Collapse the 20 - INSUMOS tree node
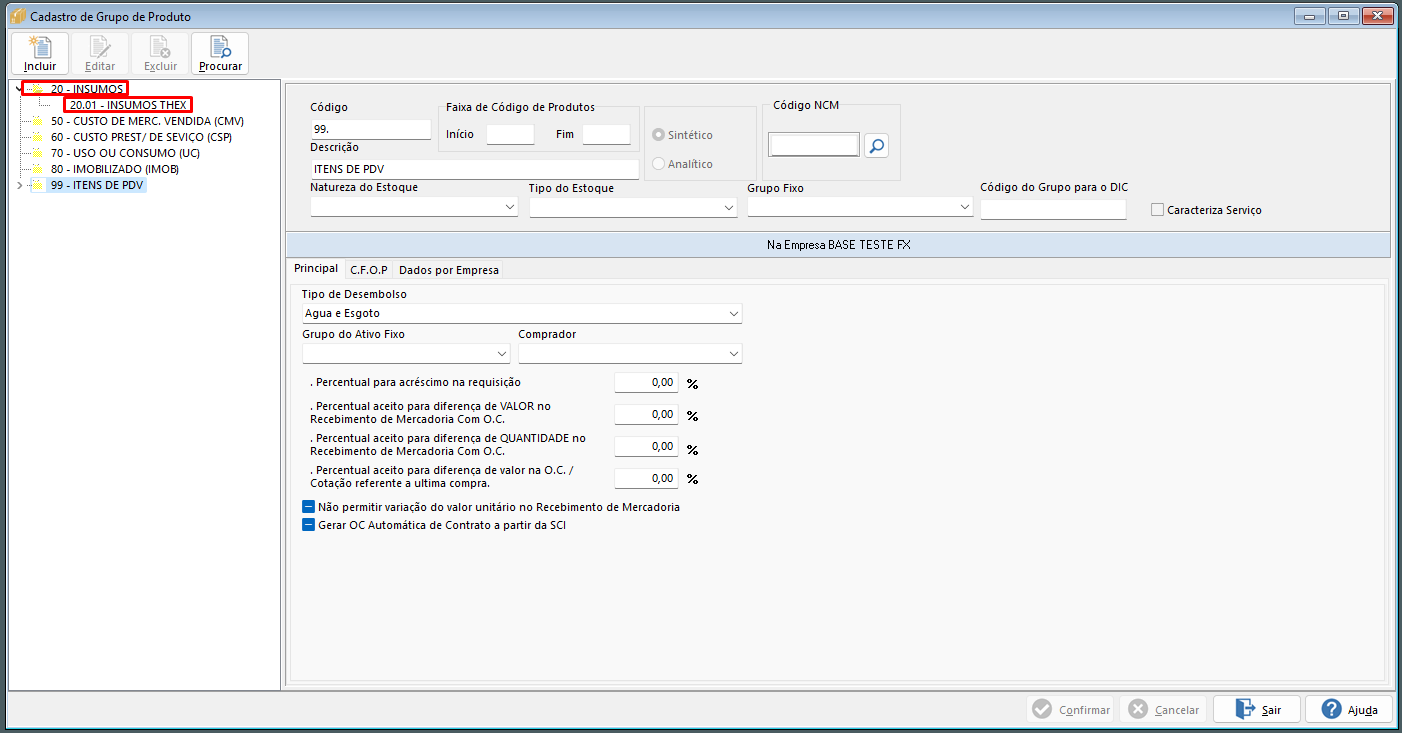The height and width of the screenshot is (733, 1402). click(19, 89)
